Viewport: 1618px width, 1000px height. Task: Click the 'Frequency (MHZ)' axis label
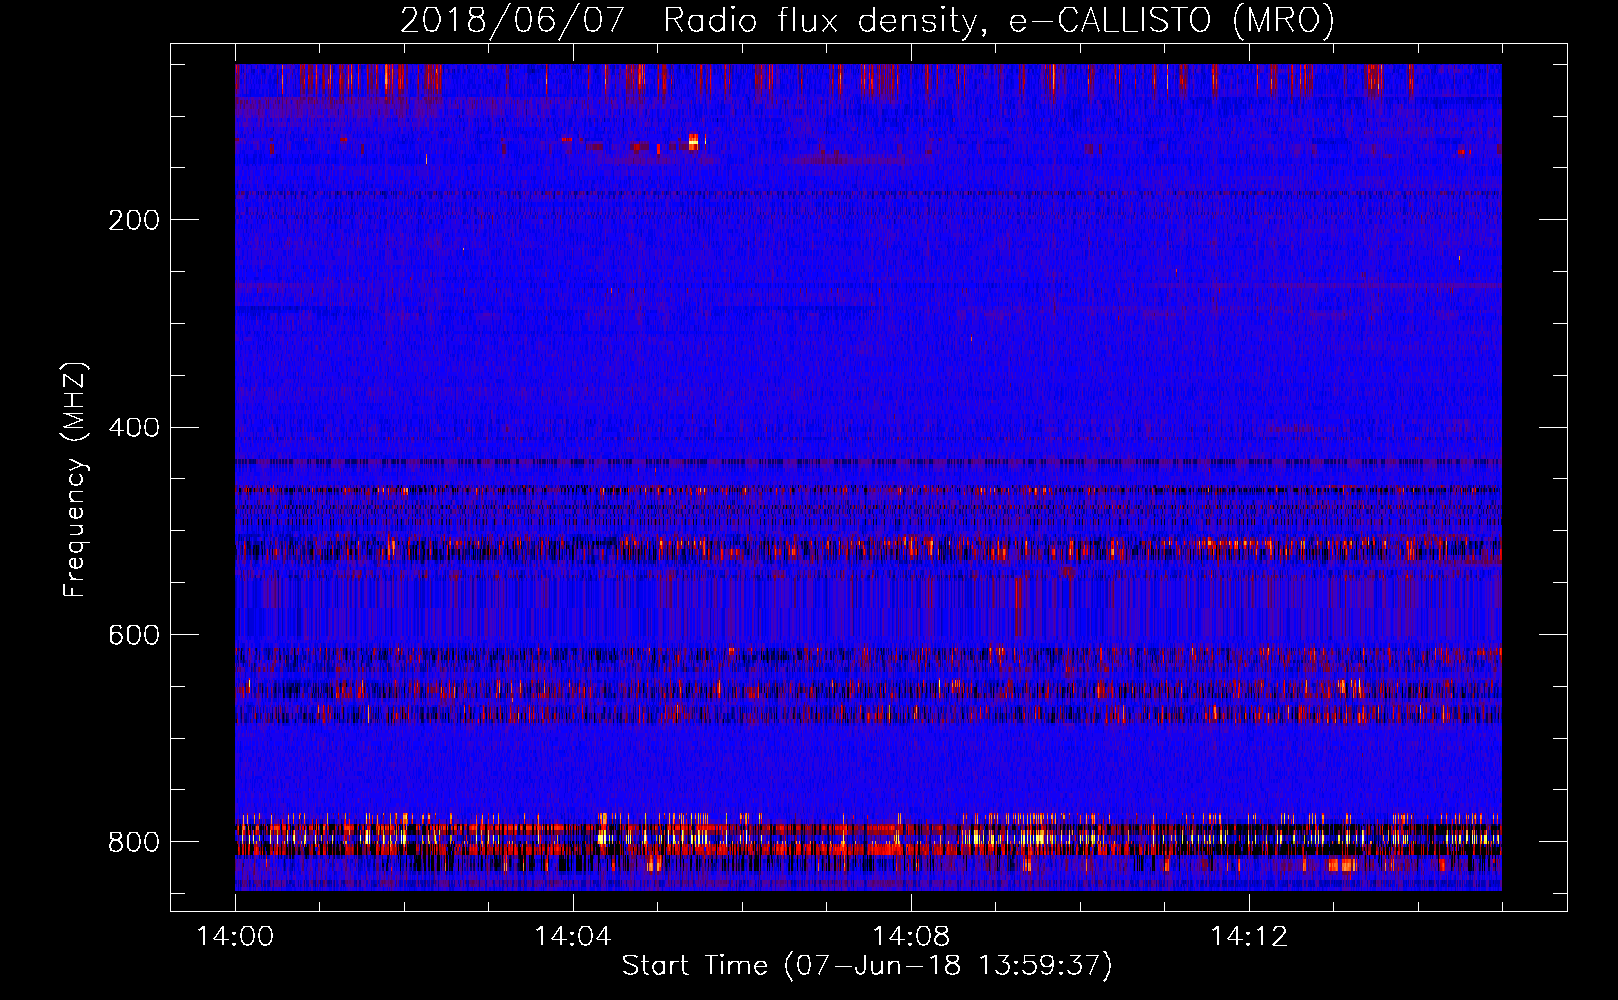75,480
